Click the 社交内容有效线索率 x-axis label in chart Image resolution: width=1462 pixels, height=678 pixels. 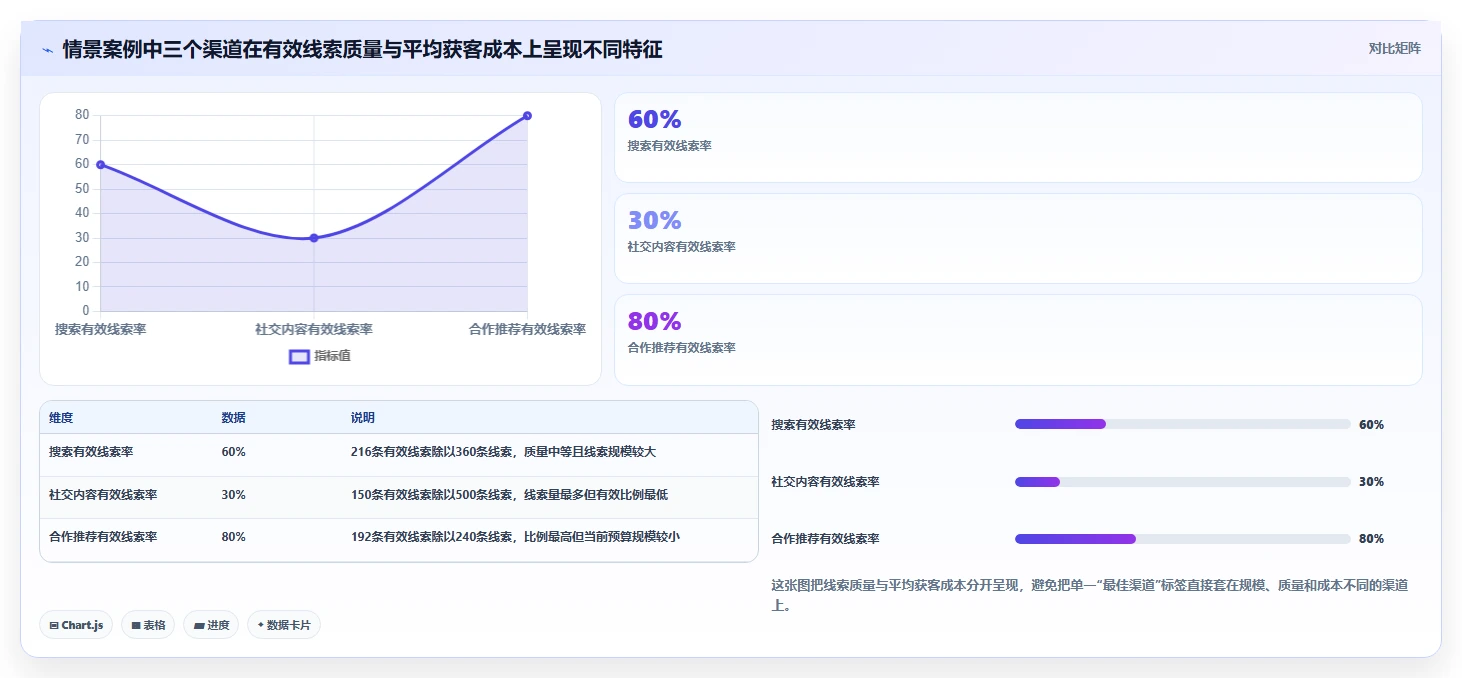pos(314,329)
